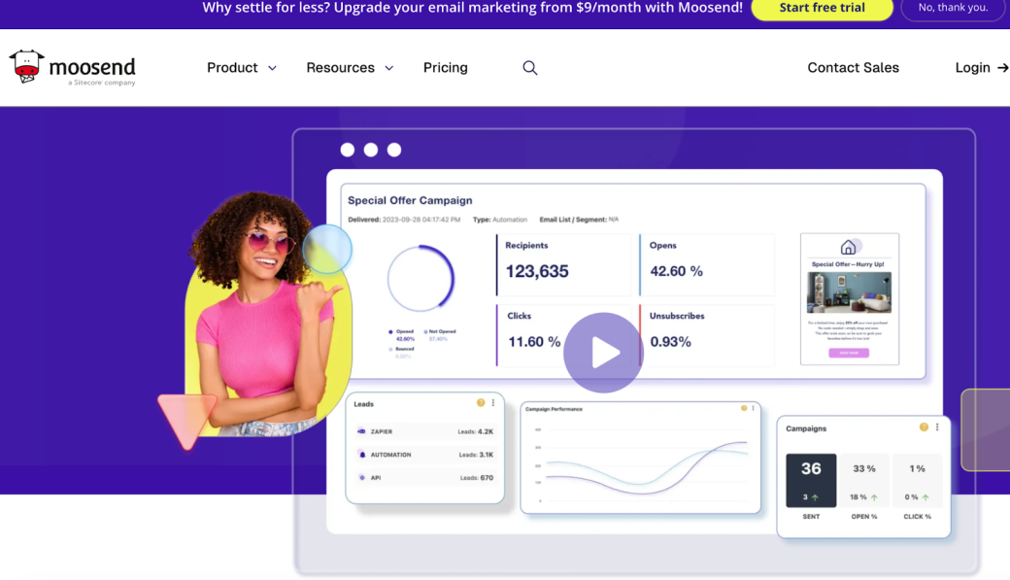Click the Special Offer email preview thumbnail
Viewport: 1010px width, 580px height.
849,299
